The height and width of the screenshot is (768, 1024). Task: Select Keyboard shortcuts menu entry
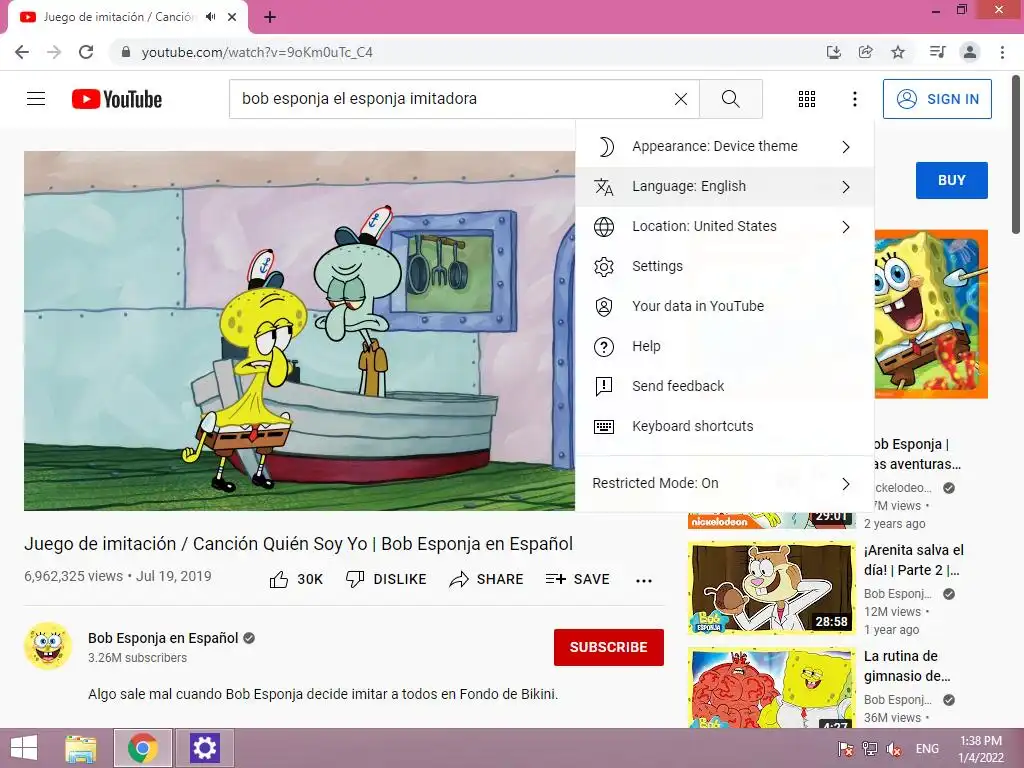point(725,426)
